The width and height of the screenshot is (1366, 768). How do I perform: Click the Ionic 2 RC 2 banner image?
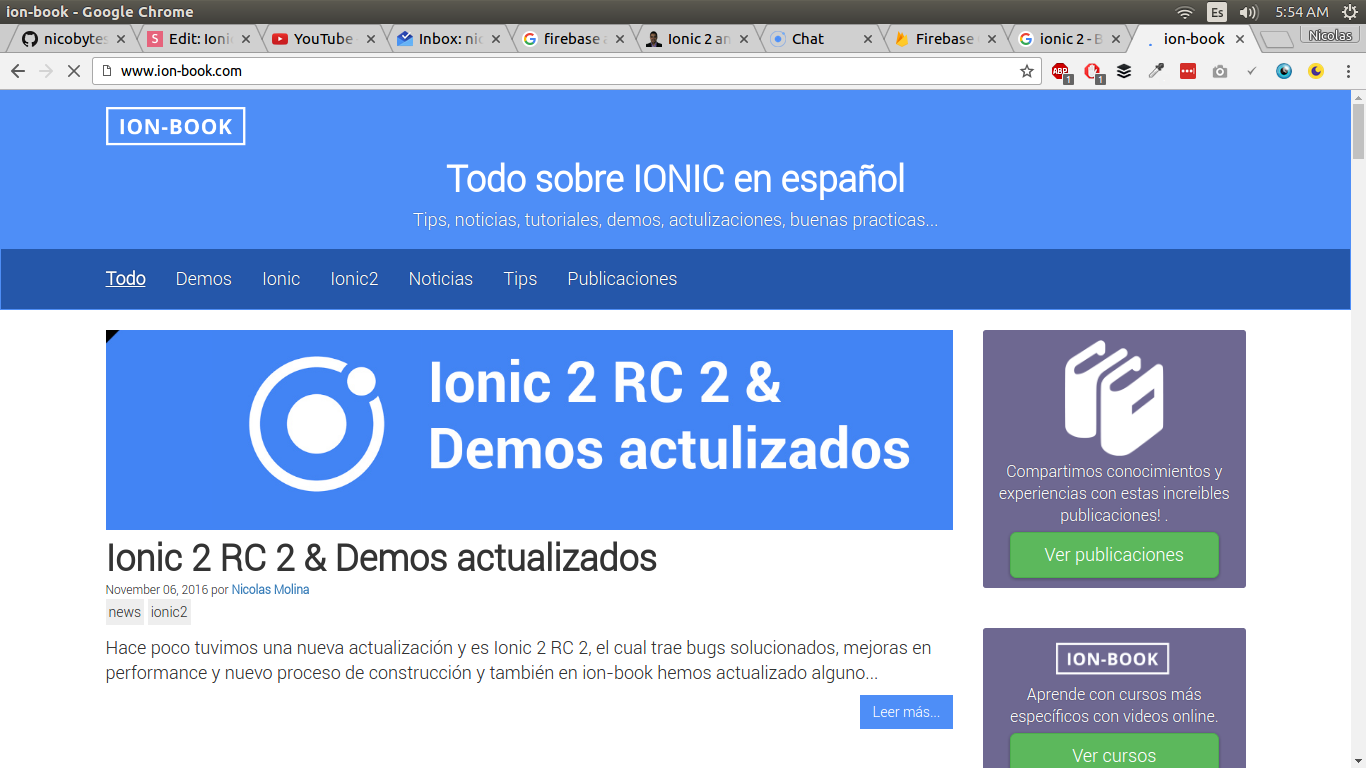(x=529, y=430)
